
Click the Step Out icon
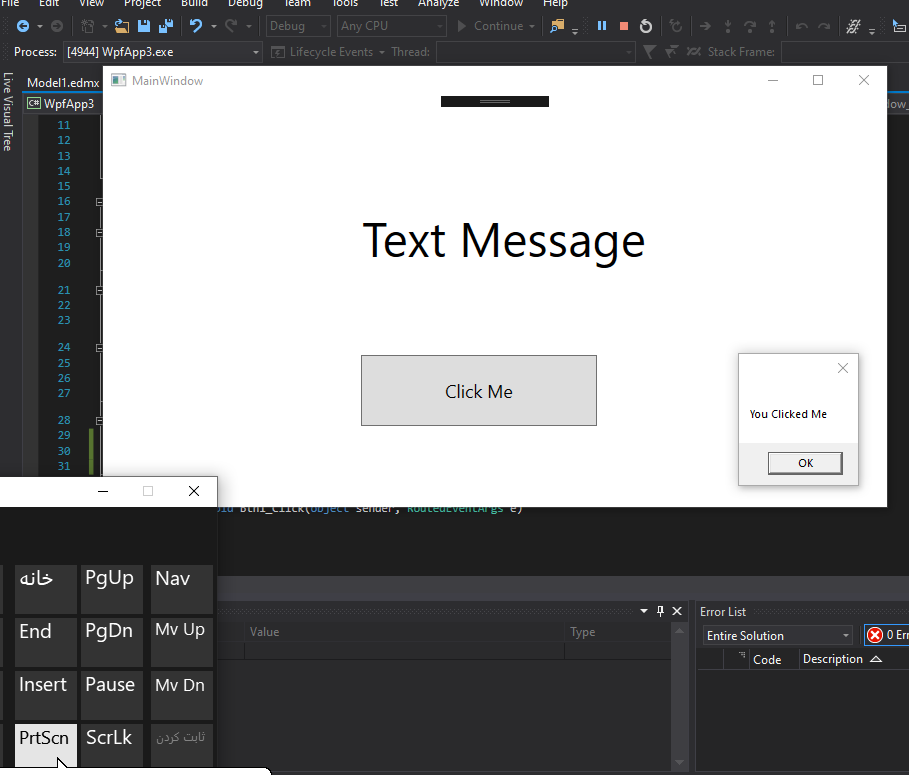coord(772,26)
